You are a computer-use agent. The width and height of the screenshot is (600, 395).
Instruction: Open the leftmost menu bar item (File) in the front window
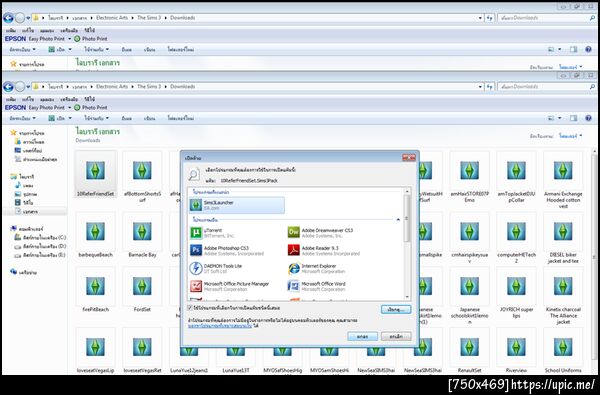coord(11,100)
